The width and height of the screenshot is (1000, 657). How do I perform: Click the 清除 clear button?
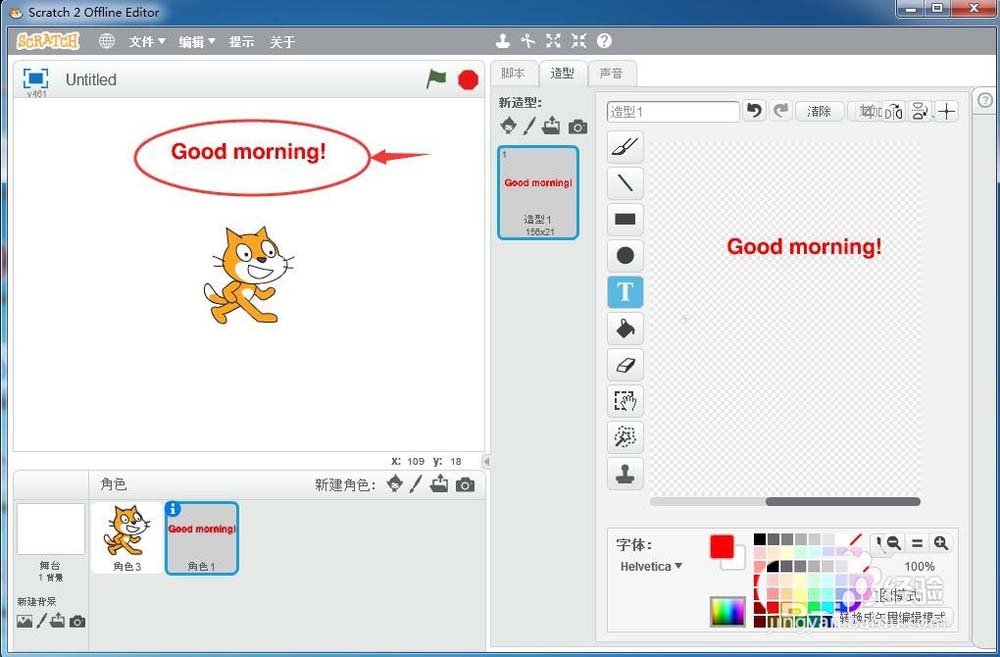click(x=820, y=112)
